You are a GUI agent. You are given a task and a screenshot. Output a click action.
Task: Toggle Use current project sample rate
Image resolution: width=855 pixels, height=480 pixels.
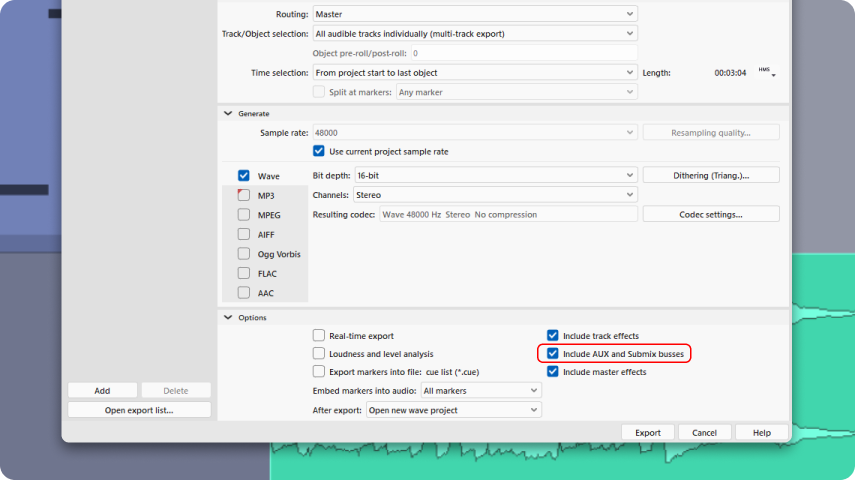pyautogui.click(x=319, y=151)
